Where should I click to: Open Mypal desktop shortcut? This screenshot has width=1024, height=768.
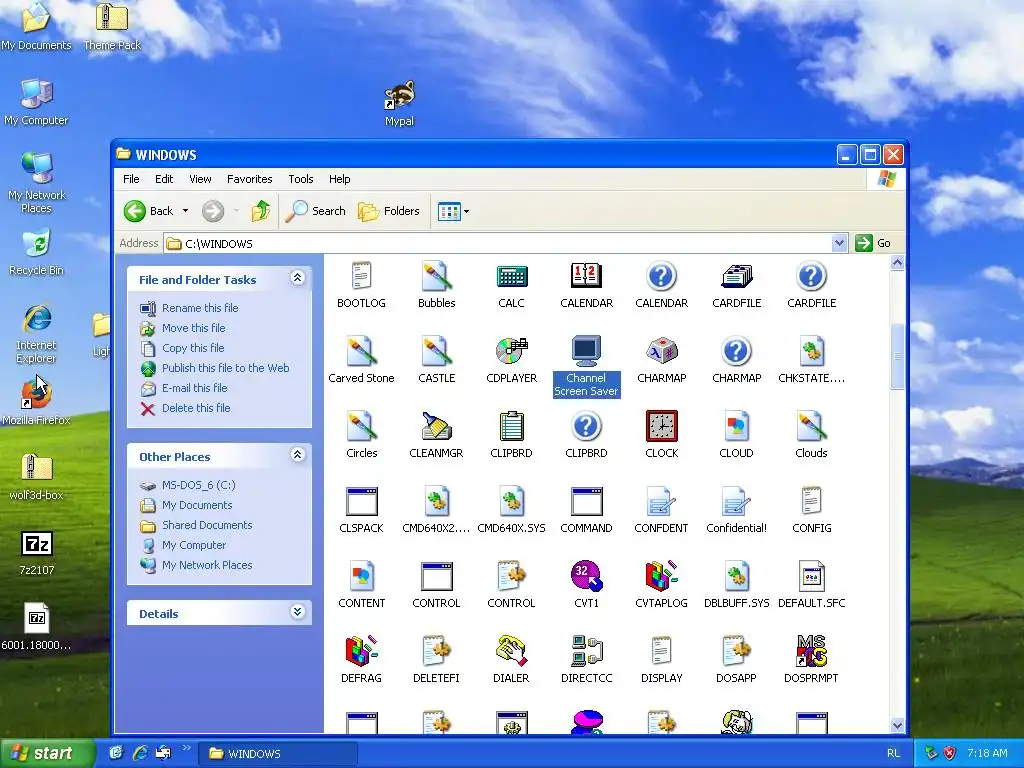point(399,104)
